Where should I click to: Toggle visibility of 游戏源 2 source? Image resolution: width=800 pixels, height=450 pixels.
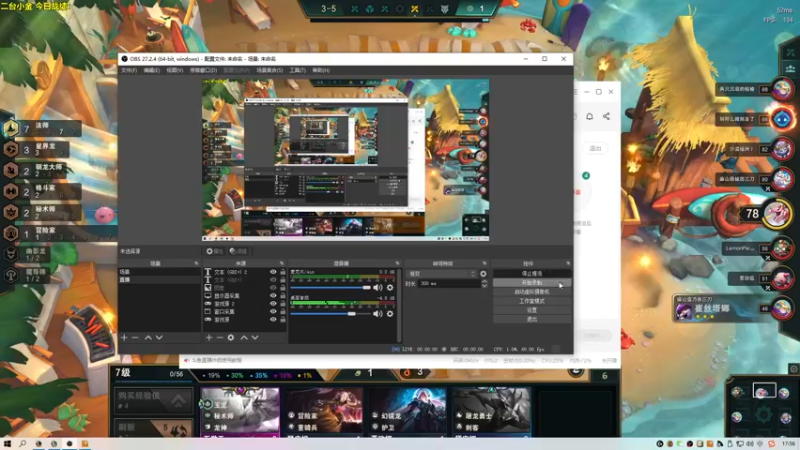(x=273, y=304)
